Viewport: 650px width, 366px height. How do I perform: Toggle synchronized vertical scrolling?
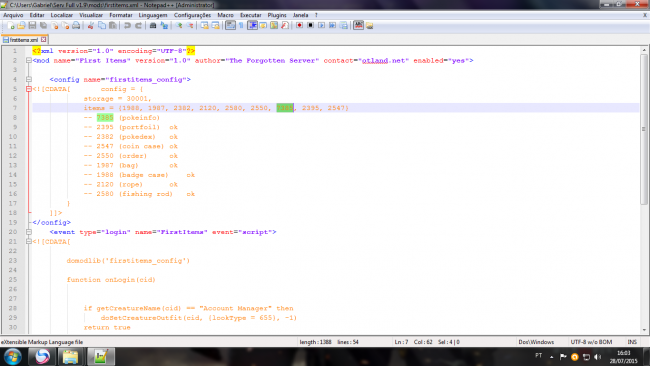(x=204, y=26)
